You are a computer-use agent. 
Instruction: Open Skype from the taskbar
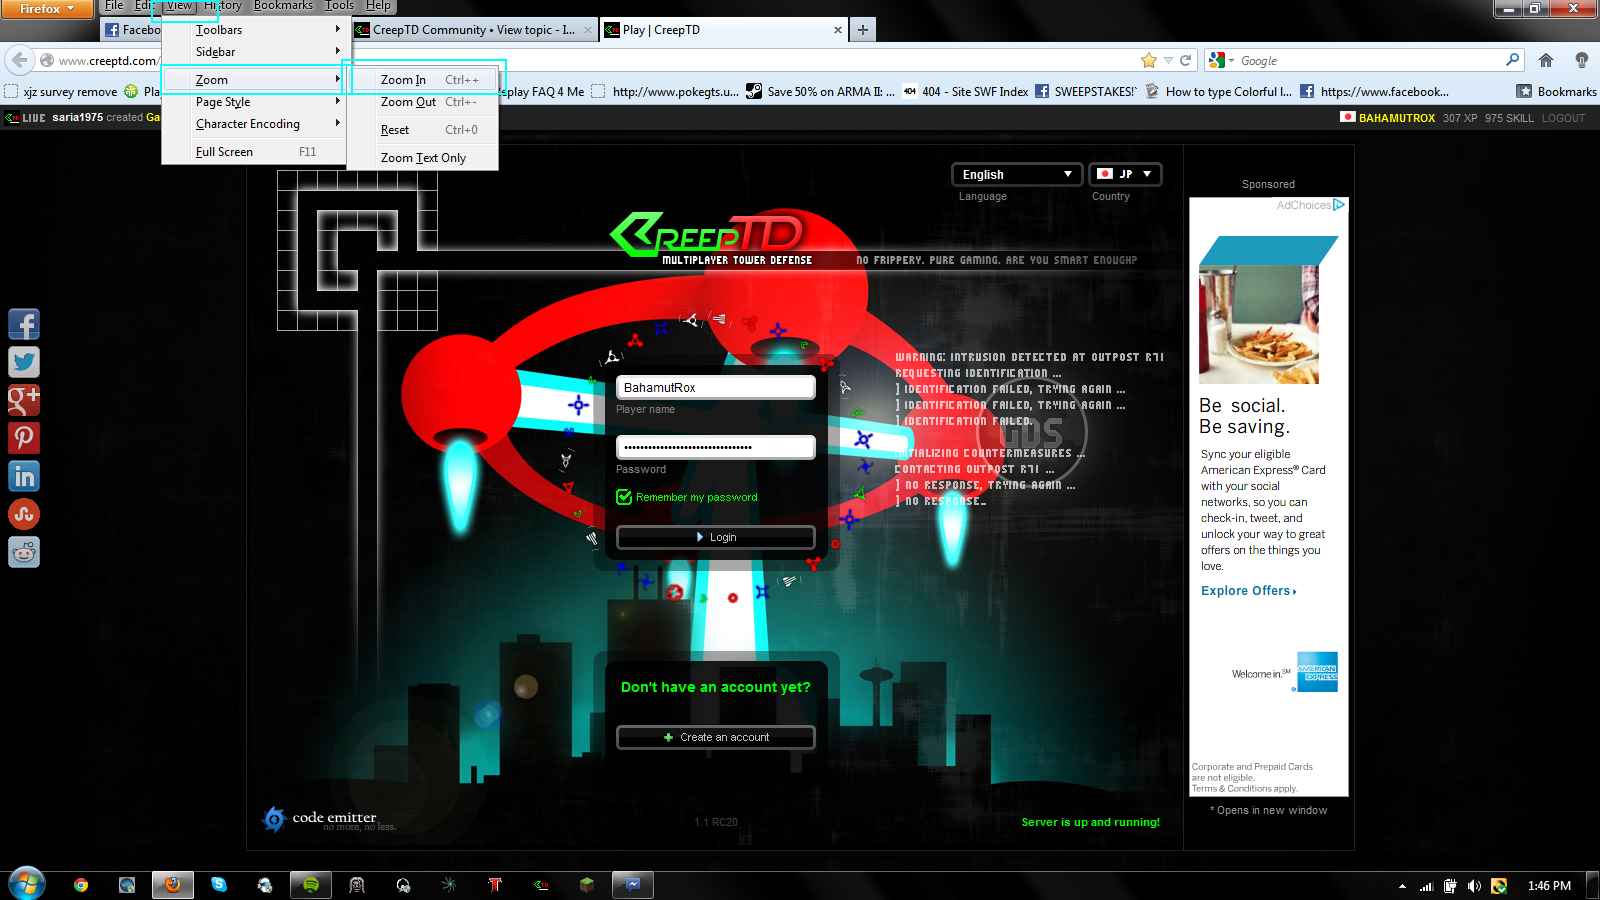click(x=219, y=885)
